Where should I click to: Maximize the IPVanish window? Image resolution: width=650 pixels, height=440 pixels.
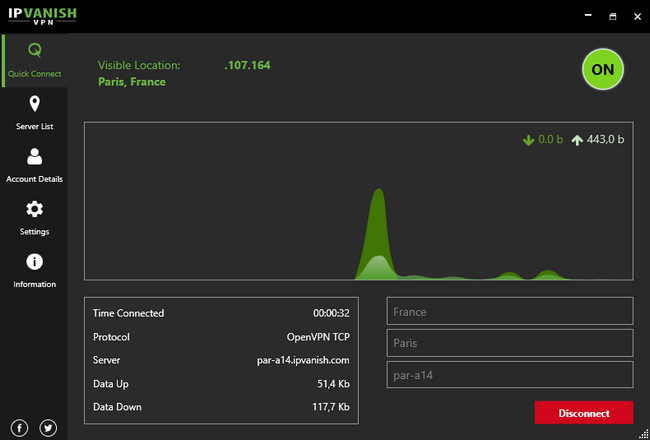pyautogui.click(x=613, y=16)
